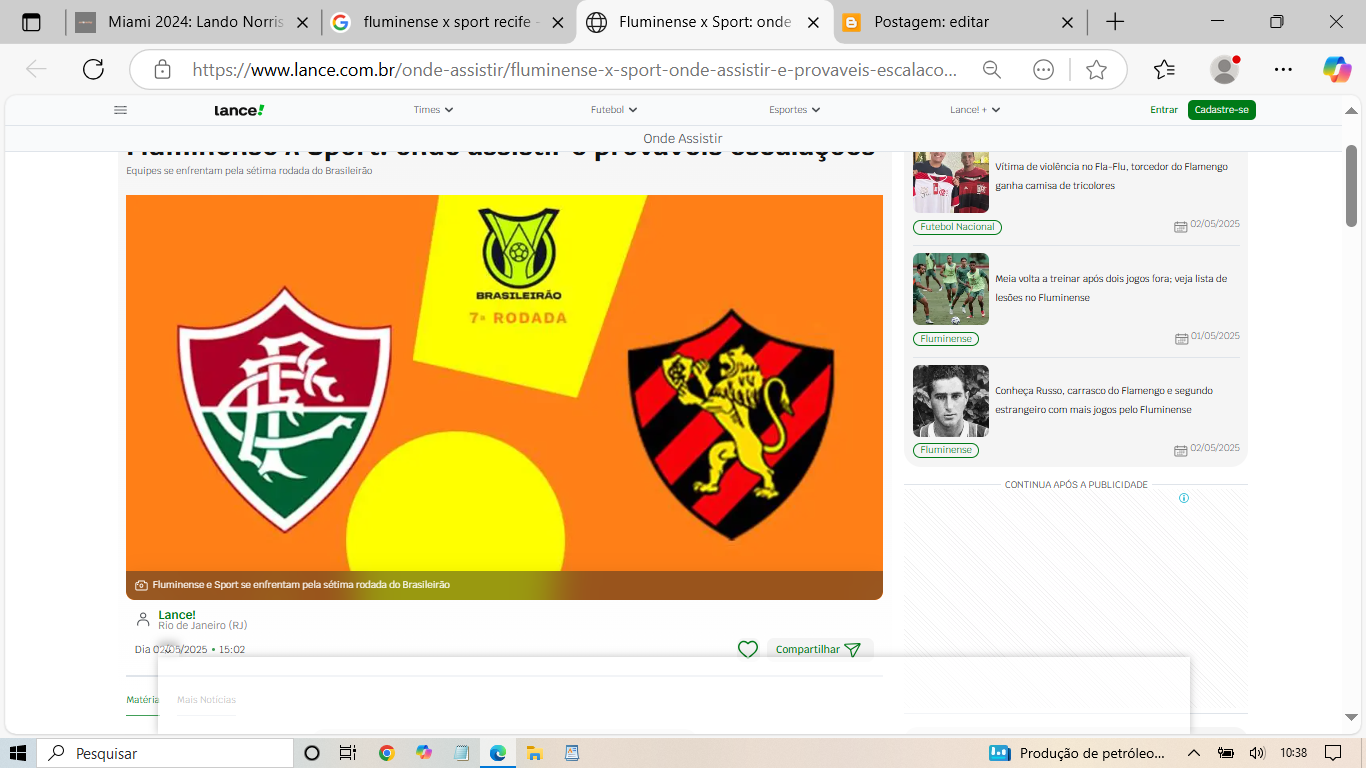The height and width of the screenshot is (768, 1366).
Task: Click the Entrar login link
Action: pyautogui.click(x=1164, y=110)
